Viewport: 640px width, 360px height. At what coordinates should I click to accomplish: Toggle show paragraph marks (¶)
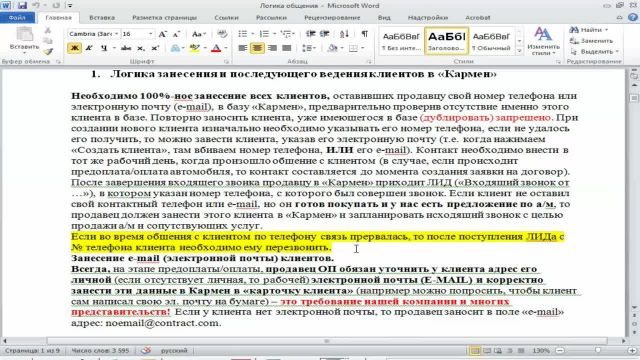pyautogui.click(x=364, y=34)
